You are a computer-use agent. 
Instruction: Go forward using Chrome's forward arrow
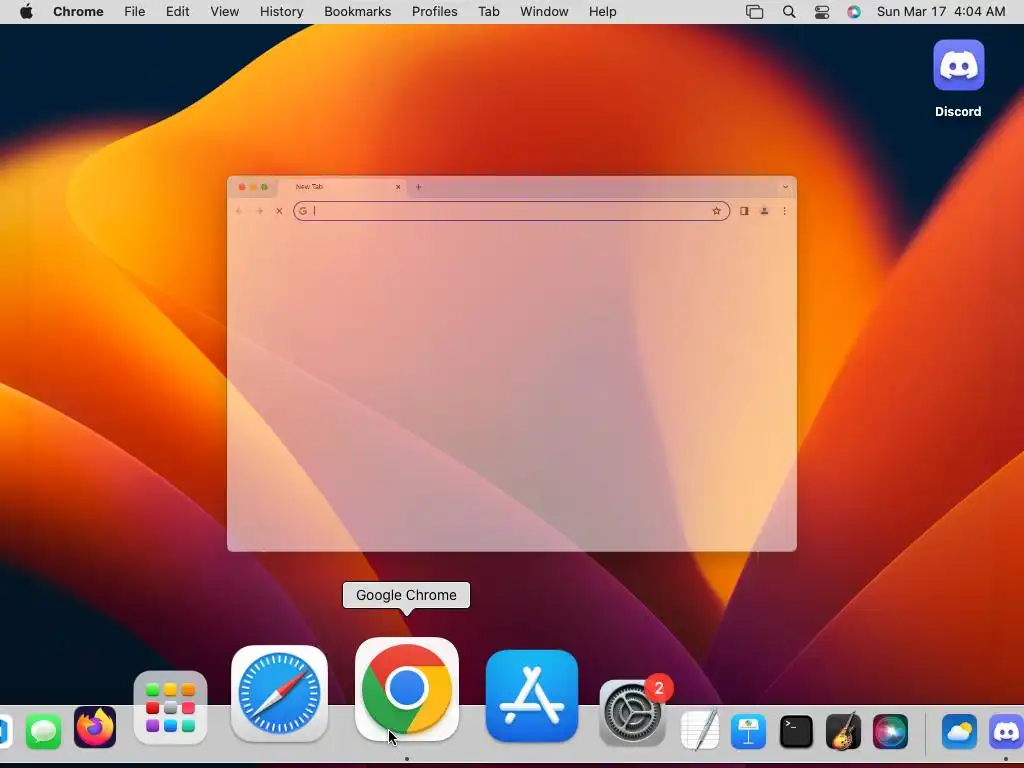click(259, 211)
